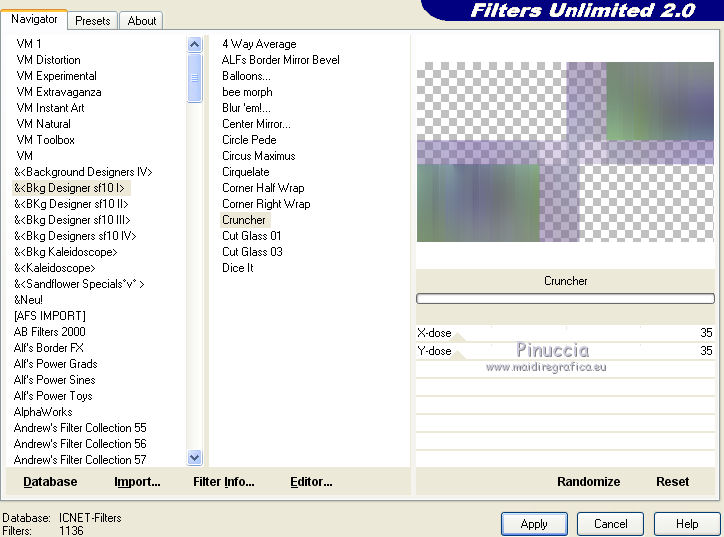Screen dimensions: 724x537
Task: Select VM Distortion category
Action: coord(48,60)
